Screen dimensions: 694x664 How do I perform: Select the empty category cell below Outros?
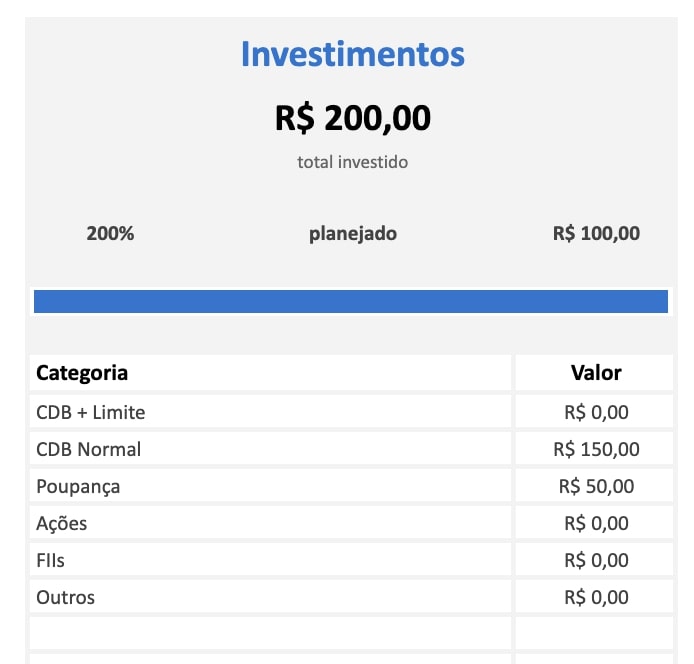pyautogui.click(x=270, y=634)
